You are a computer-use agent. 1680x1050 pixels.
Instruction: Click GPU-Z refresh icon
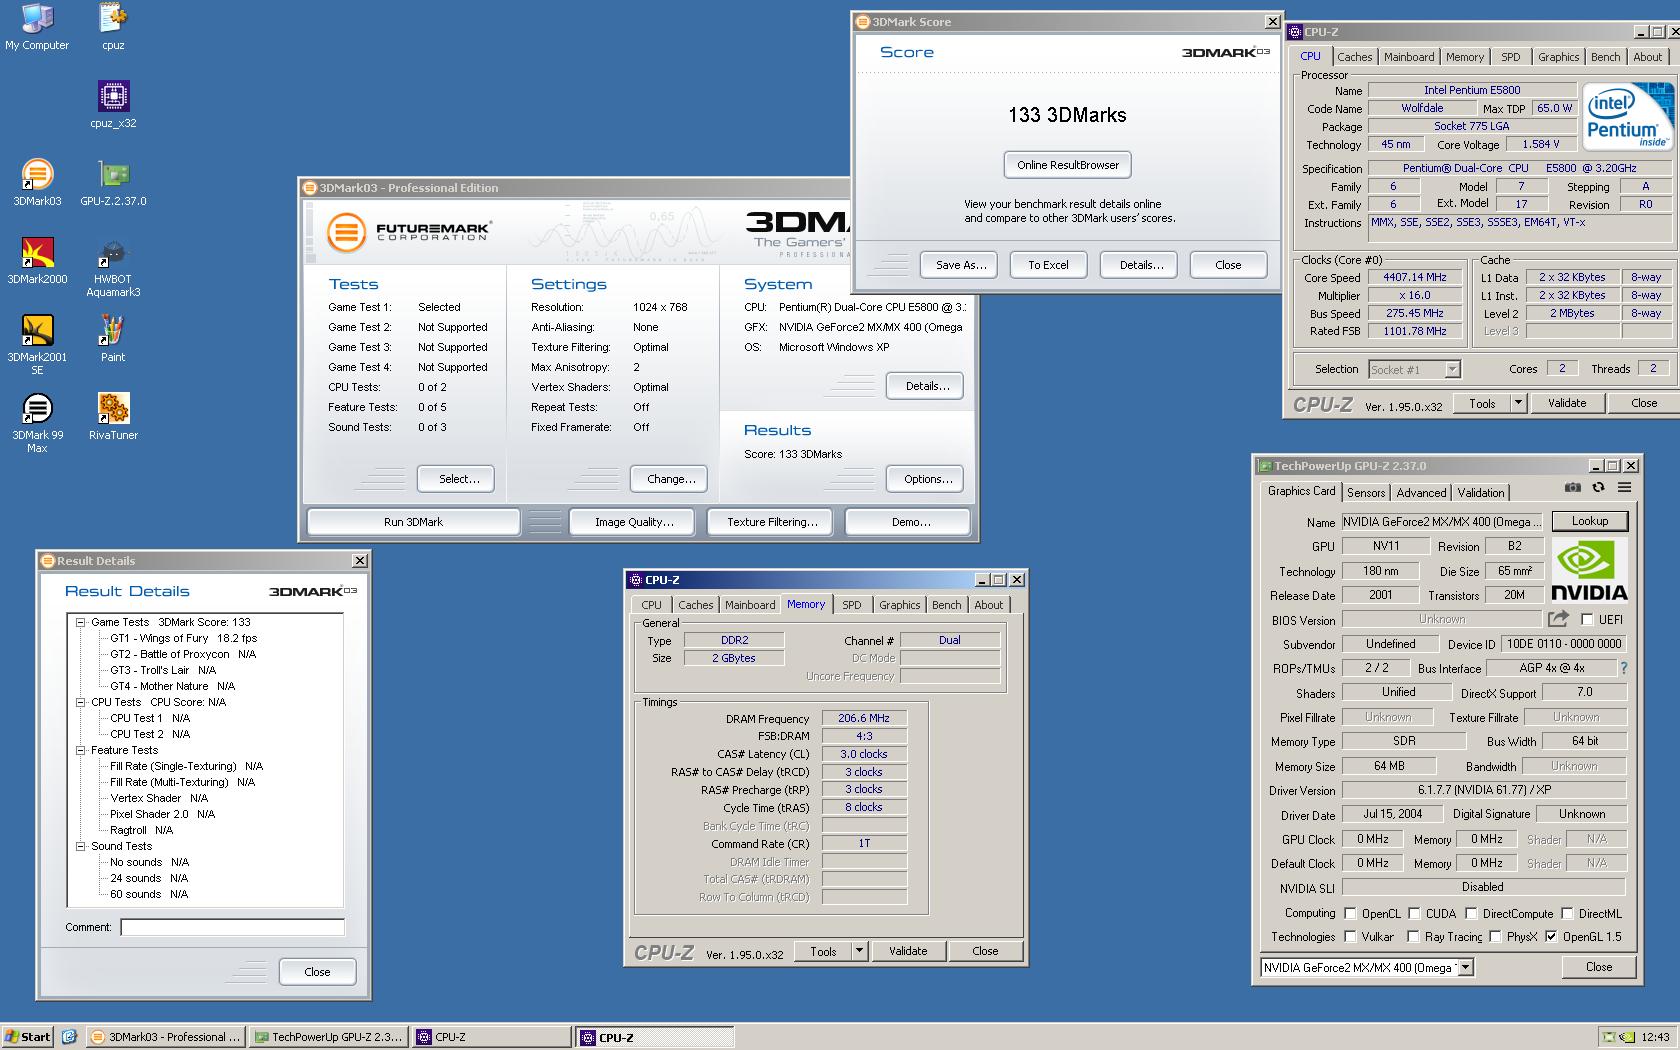pyautogui.click(x=1598, y=487)
